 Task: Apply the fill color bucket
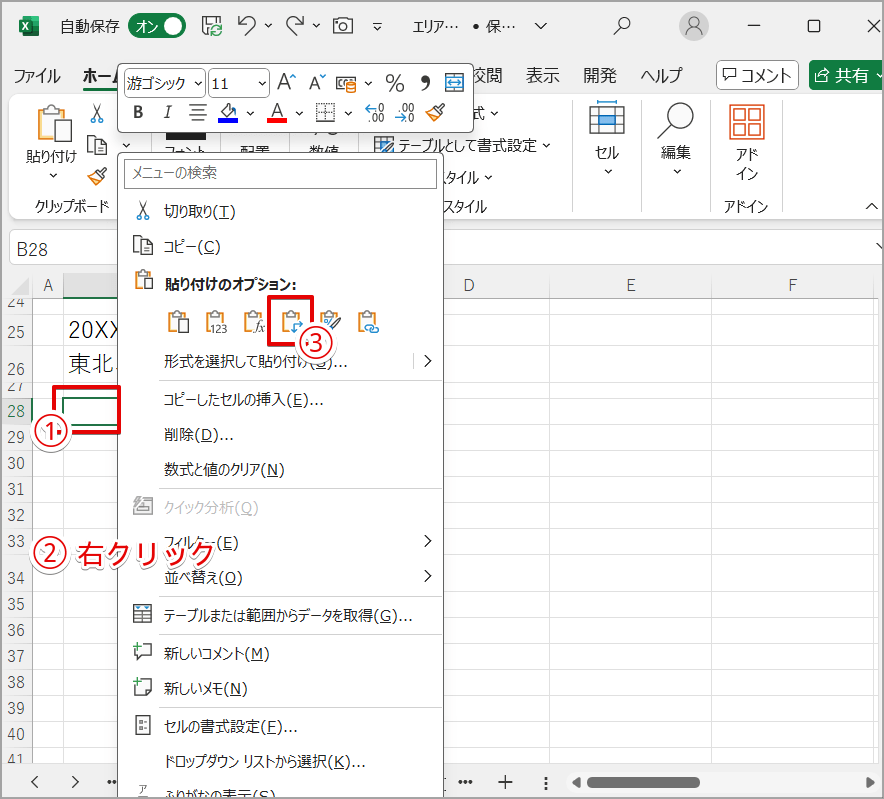coord(228,112)
